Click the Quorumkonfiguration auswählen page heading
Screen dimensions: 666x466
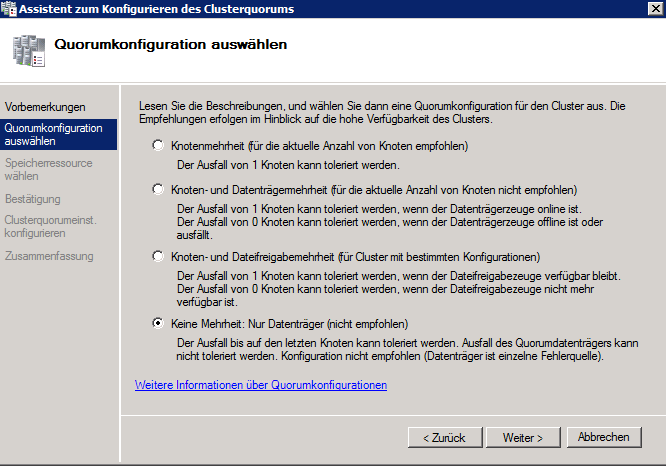pos(171,44)
